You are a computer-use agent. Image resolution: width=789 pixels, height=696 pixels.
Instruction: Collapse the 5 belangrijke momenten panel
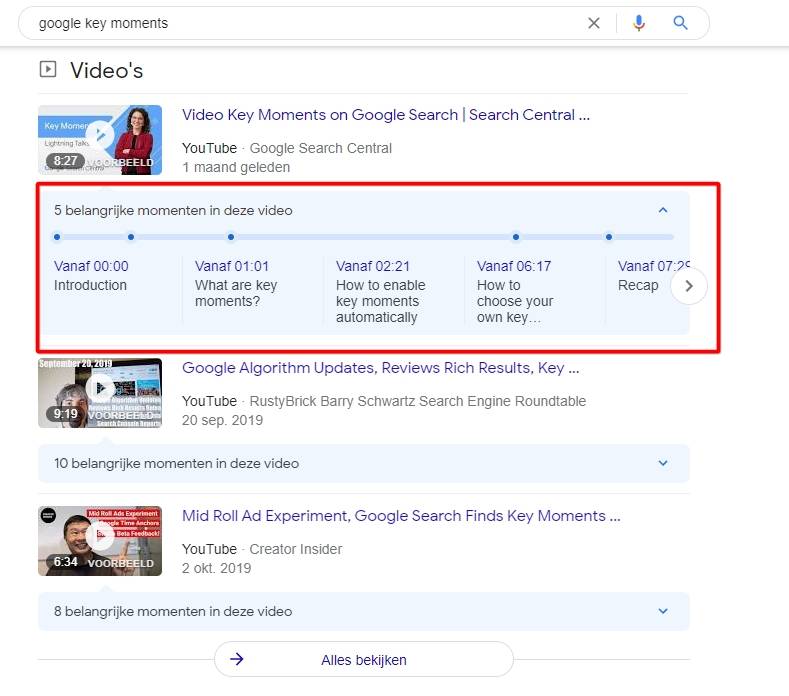(663, 210)
